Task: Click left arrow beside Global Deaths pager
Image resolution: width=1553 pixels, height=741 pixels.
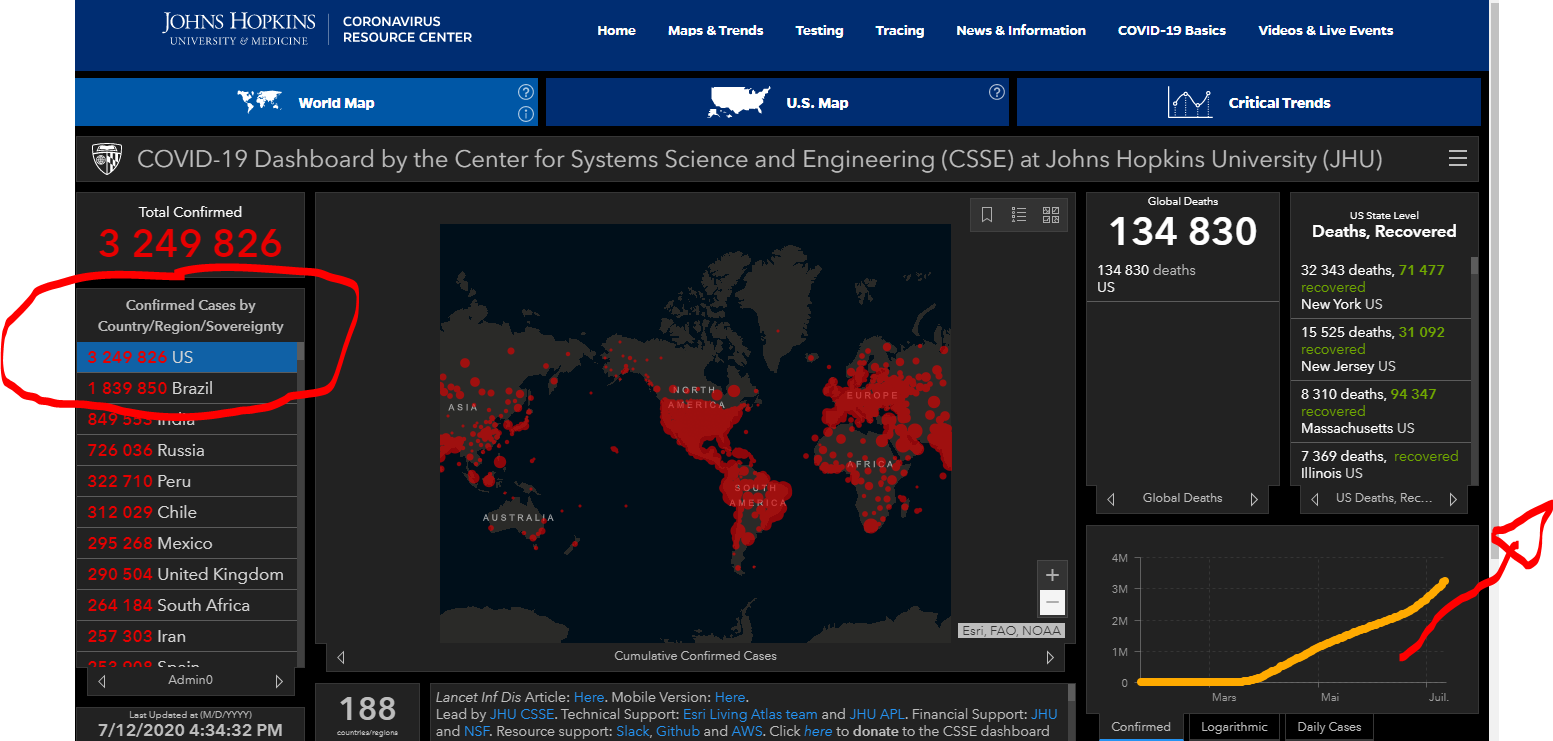Action: (x=1111, y=499)
